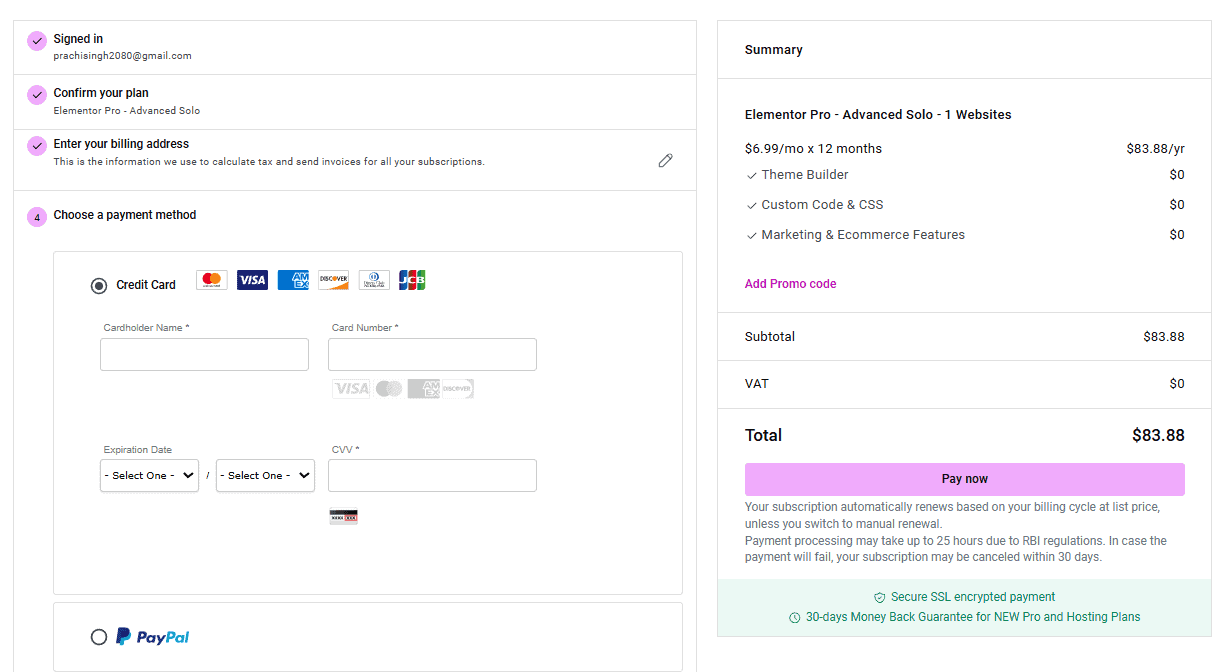Click the Visa card logo
The width and height of the screenshot is (1225, 672).
coord(252,280)
